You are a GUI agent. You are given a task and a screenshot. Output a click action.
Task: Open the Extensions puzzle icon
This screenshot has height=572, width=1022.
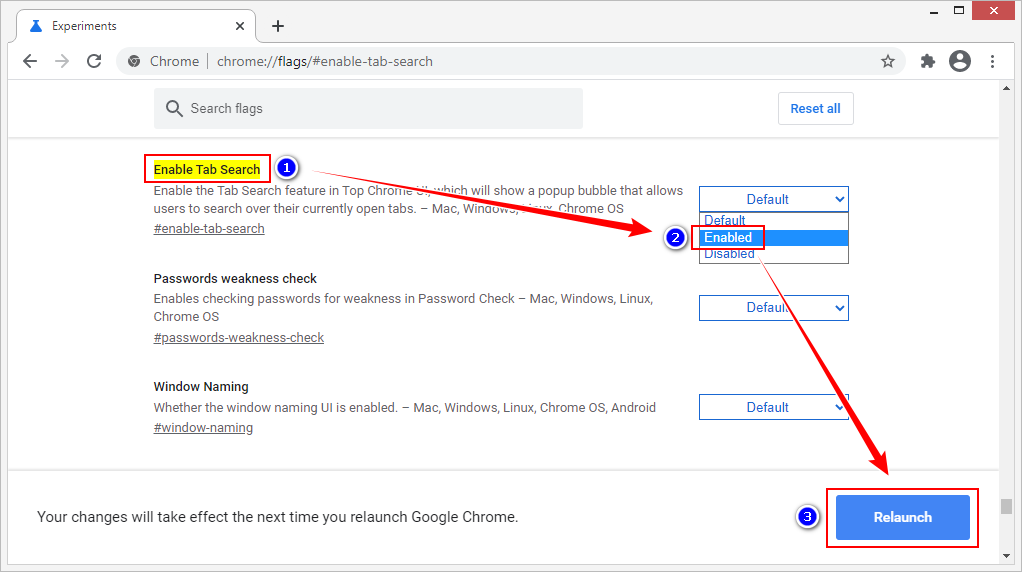[x=927, y=61]
